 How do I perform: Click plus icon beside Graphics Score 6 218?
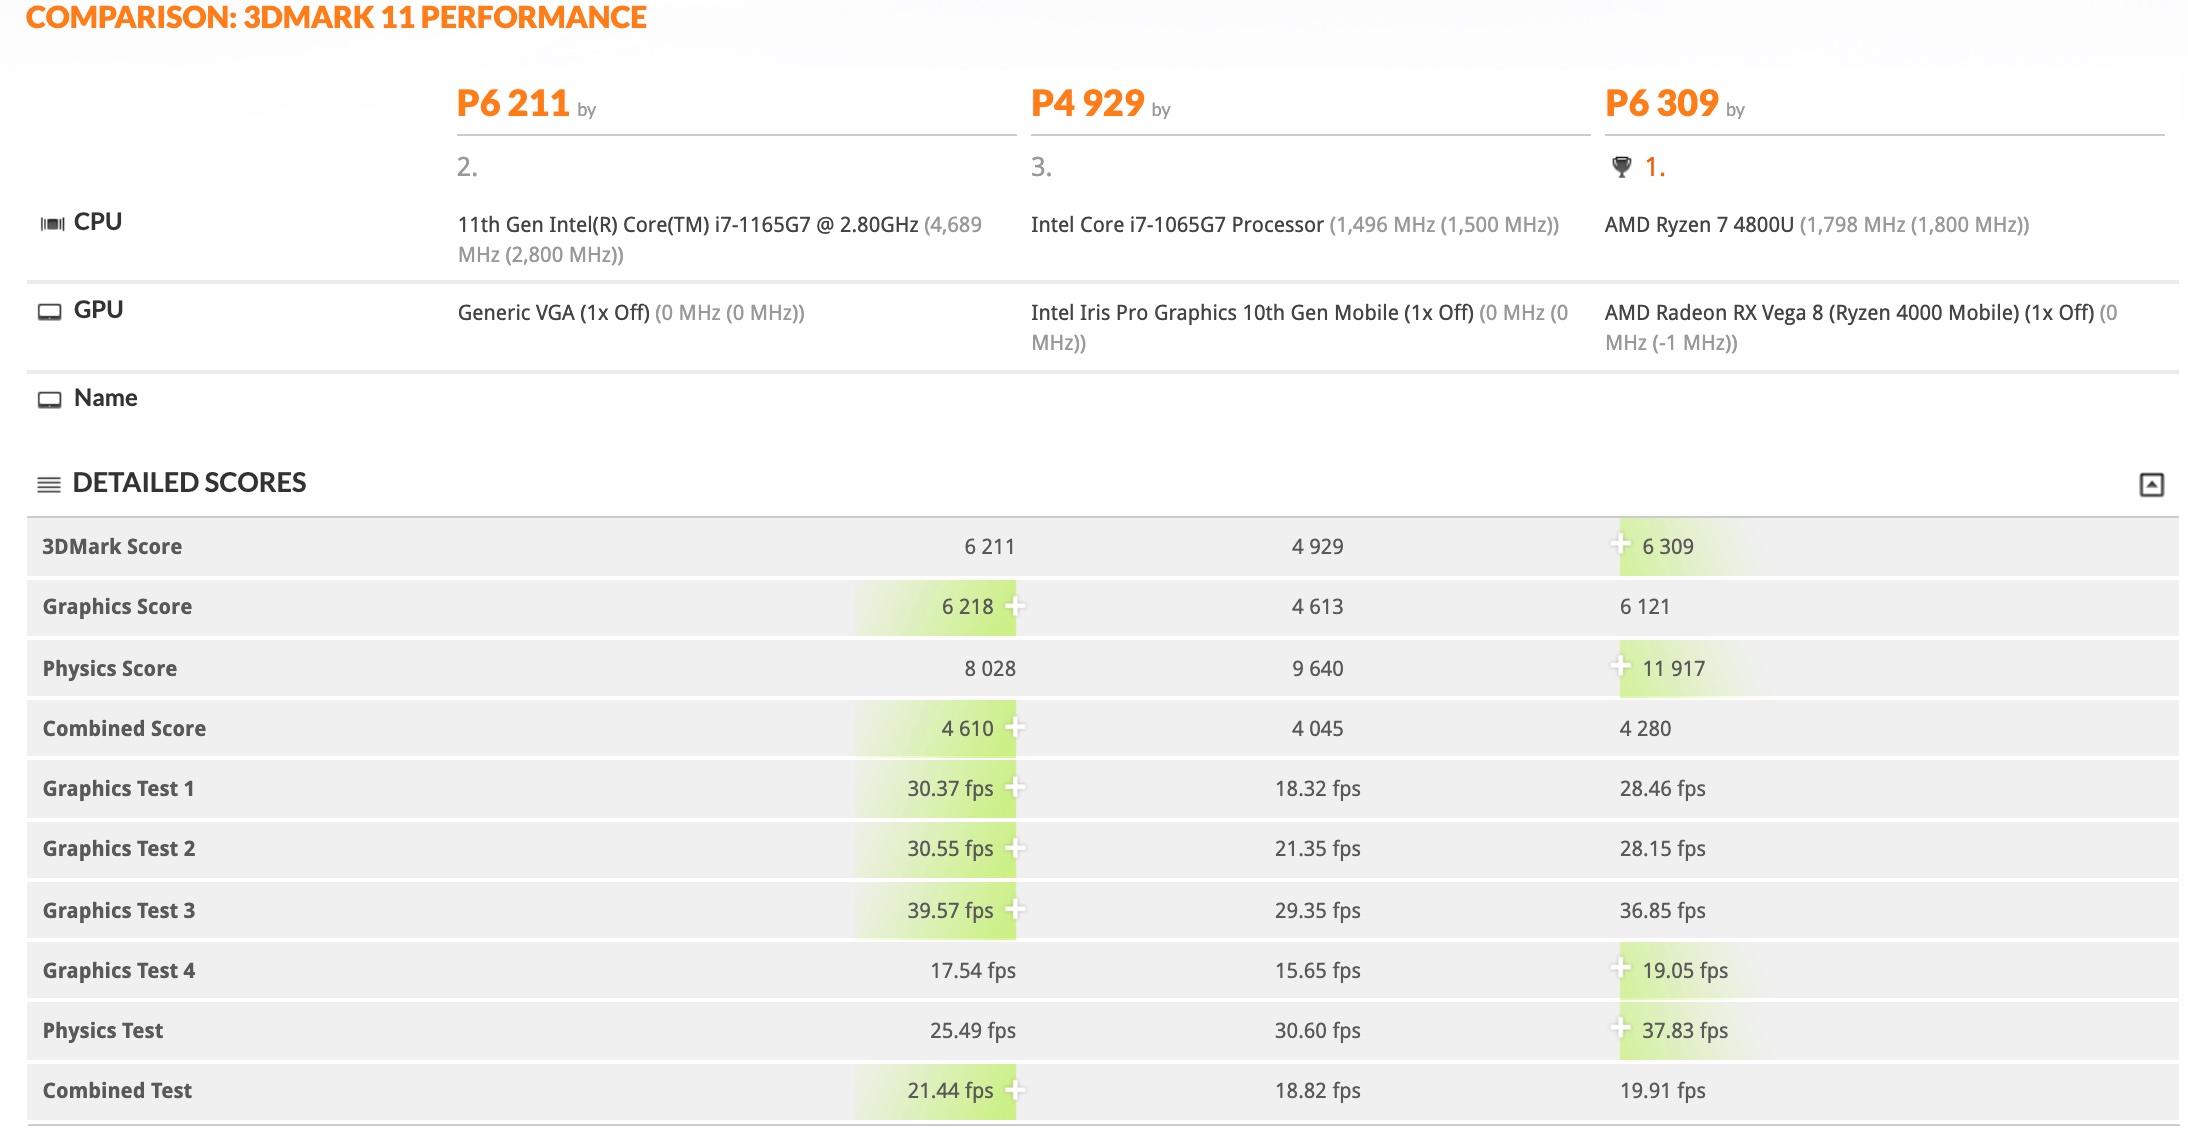click(1015, 606)
